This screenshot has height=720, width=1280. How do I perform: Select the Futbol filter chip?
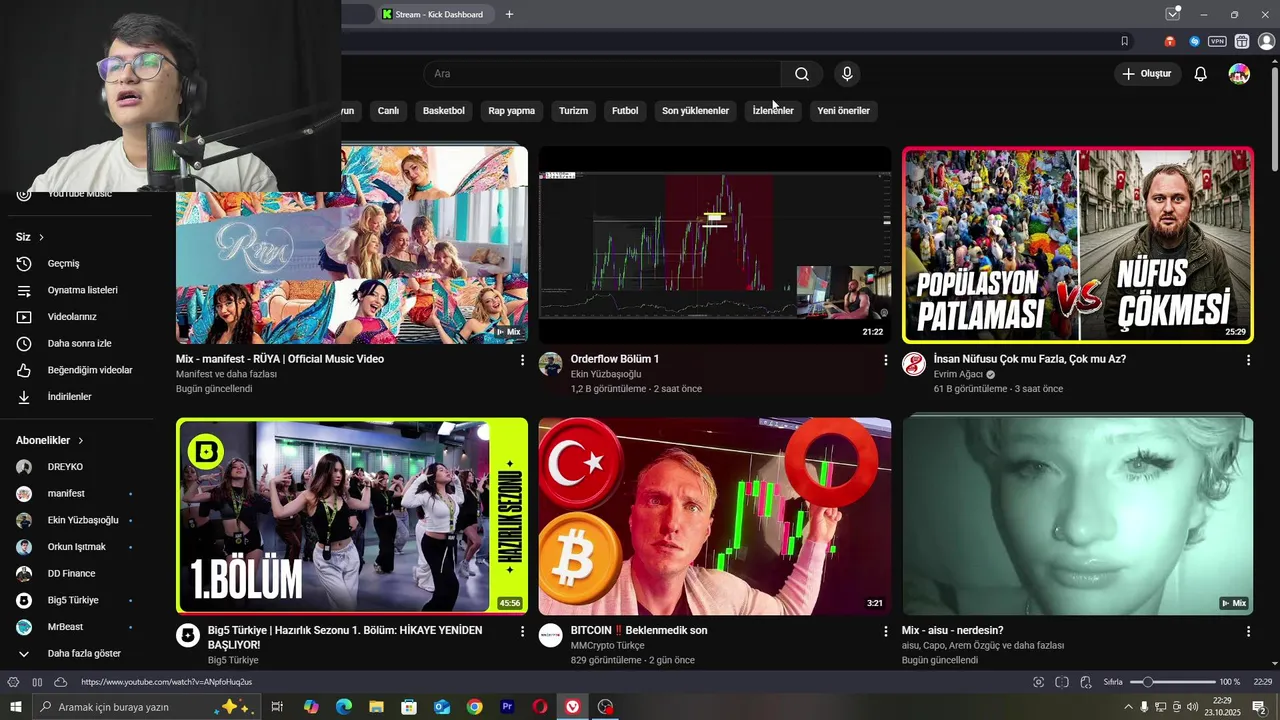625,111
